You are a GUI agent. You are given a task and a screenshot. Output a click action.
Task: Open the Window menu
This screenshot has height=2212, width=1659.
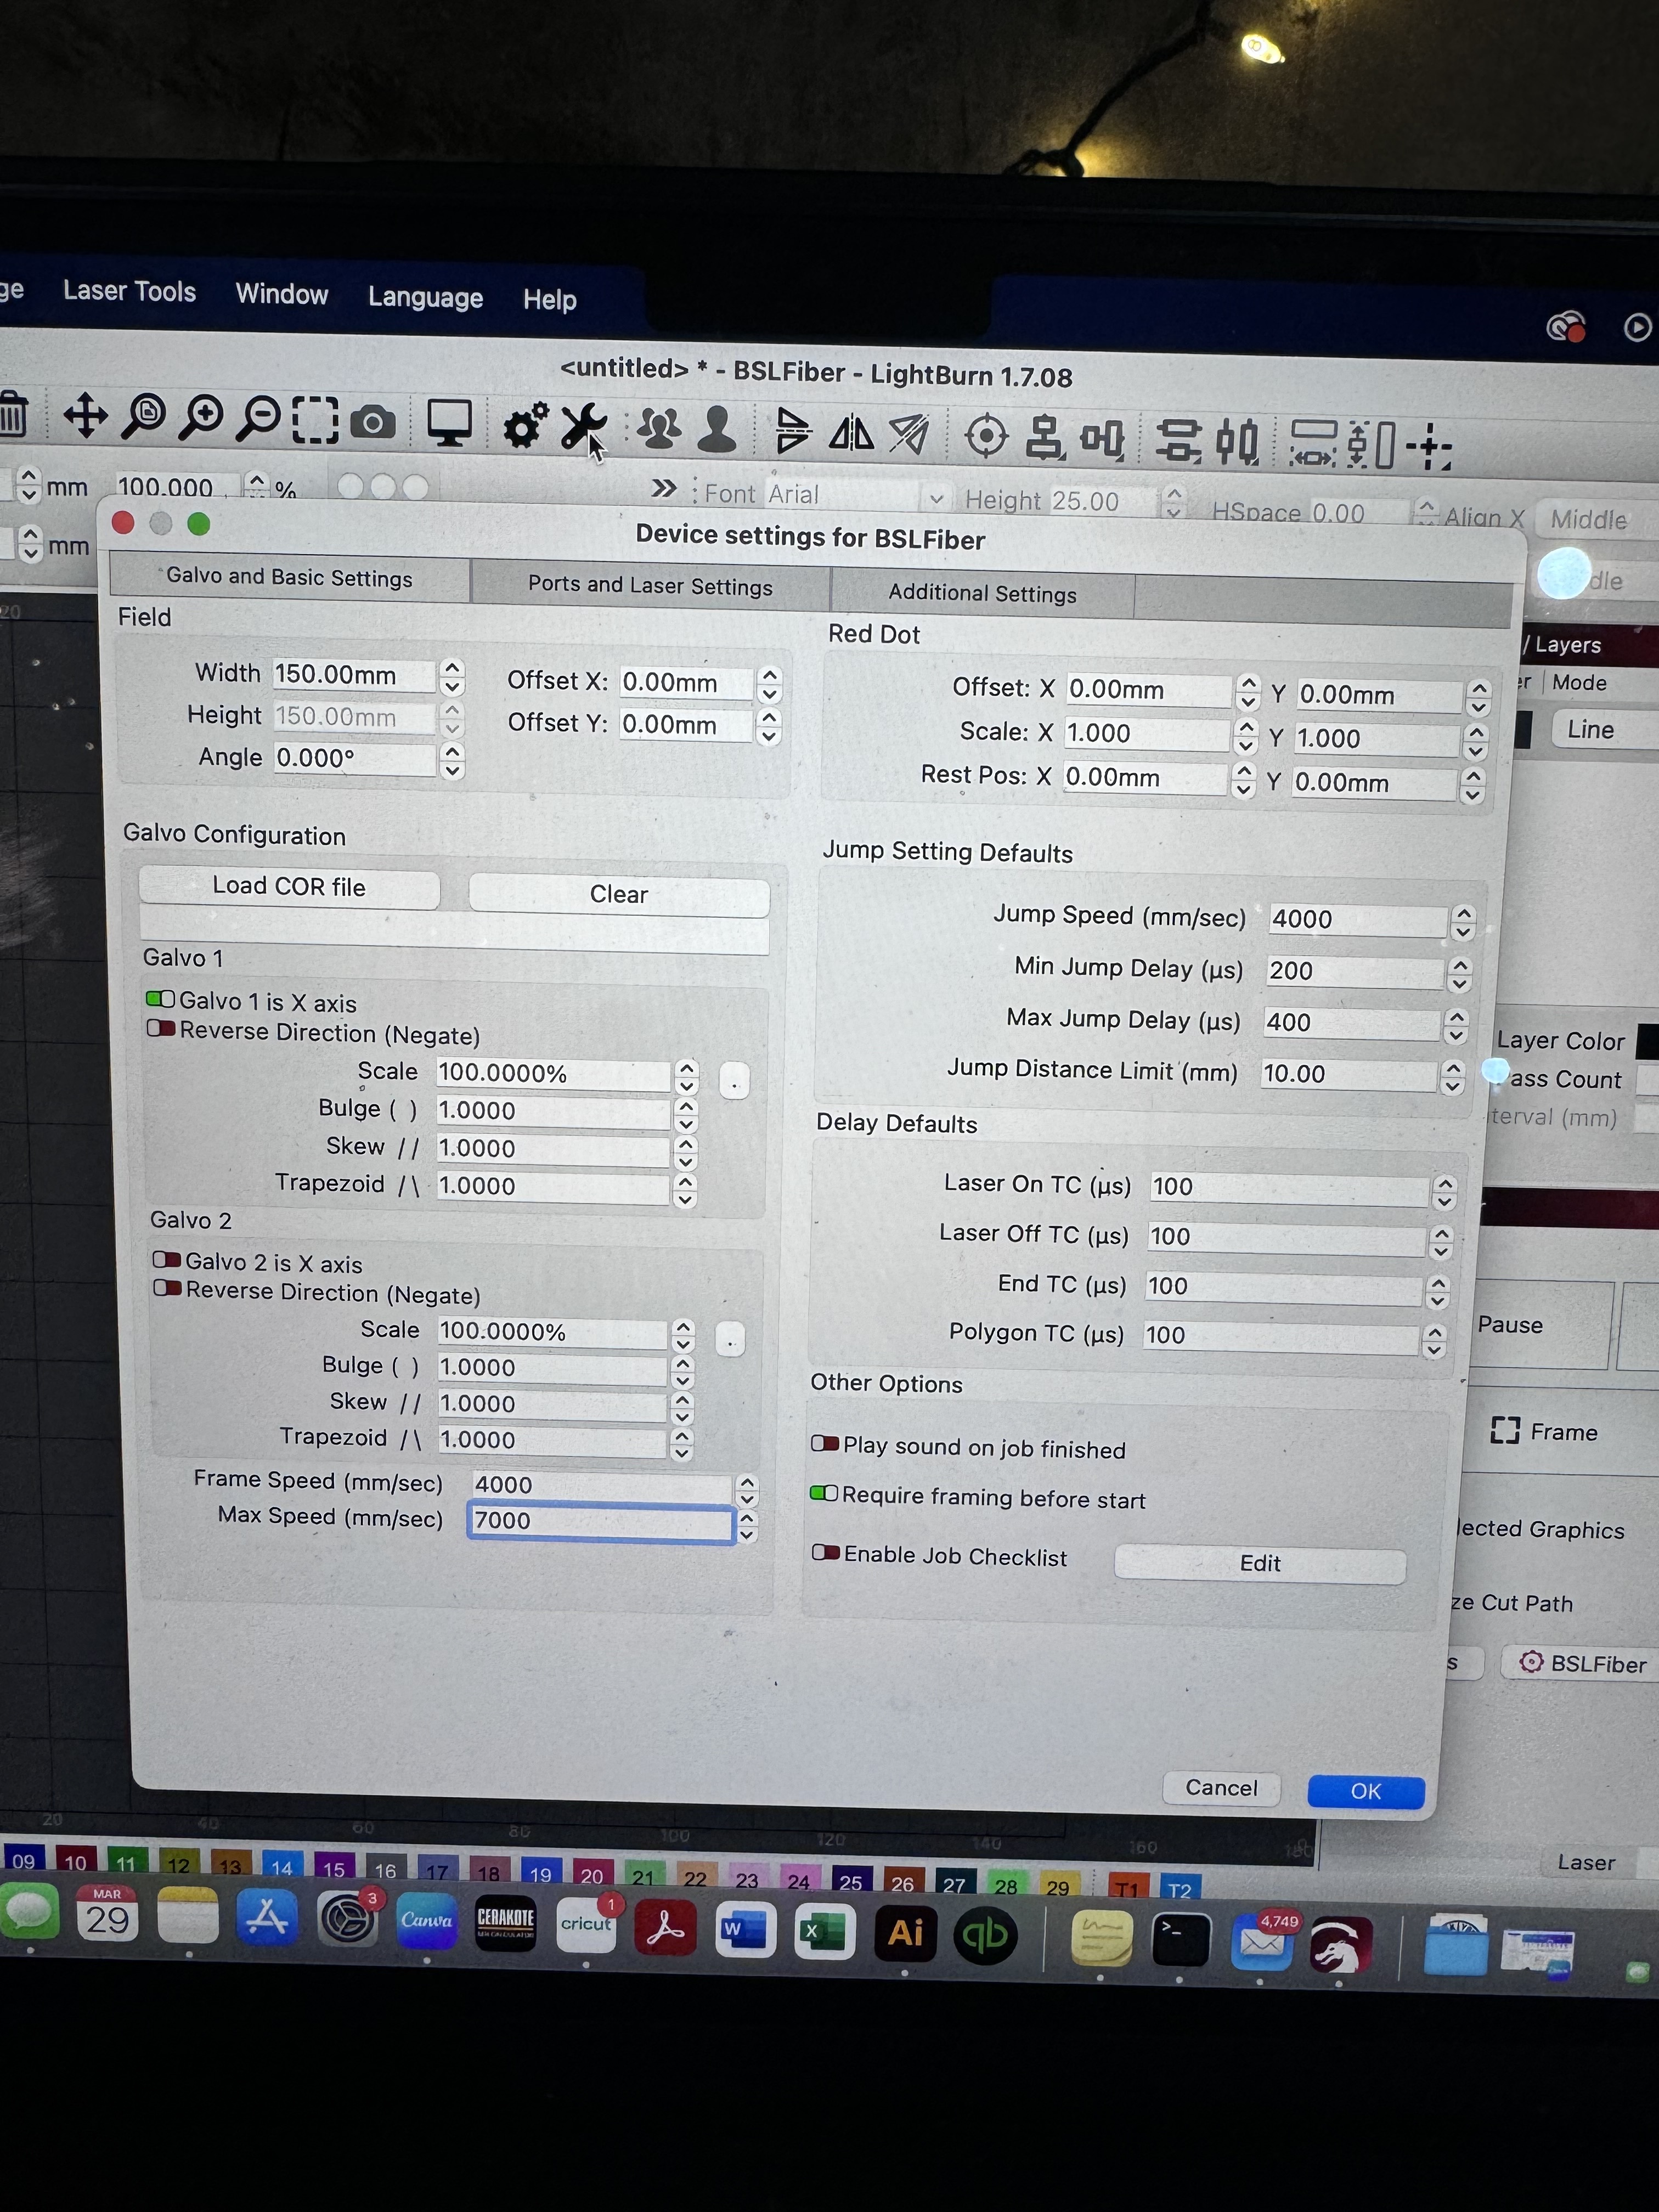[x=281, y=294]
